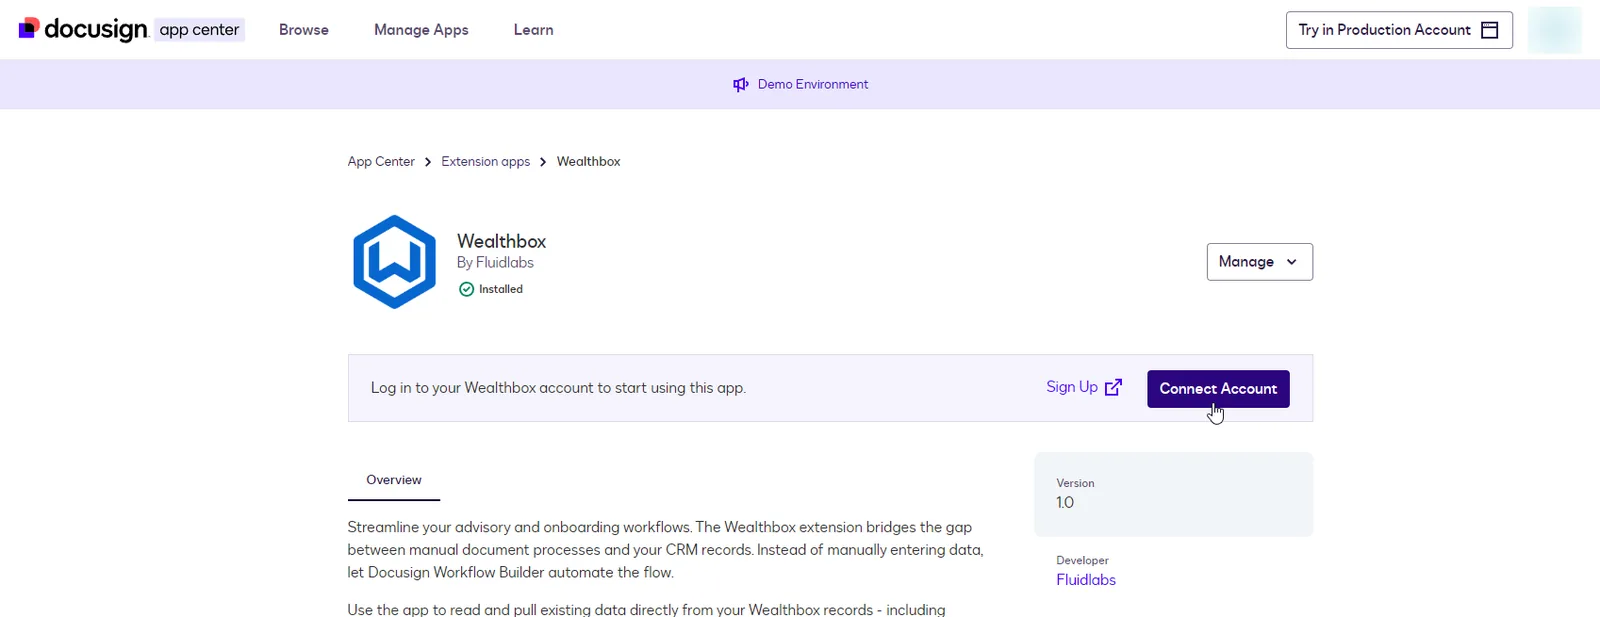This screenshot has height=617, width=1600.
Task: Click the external link icon beside Sign Up
Action: 1113,387
